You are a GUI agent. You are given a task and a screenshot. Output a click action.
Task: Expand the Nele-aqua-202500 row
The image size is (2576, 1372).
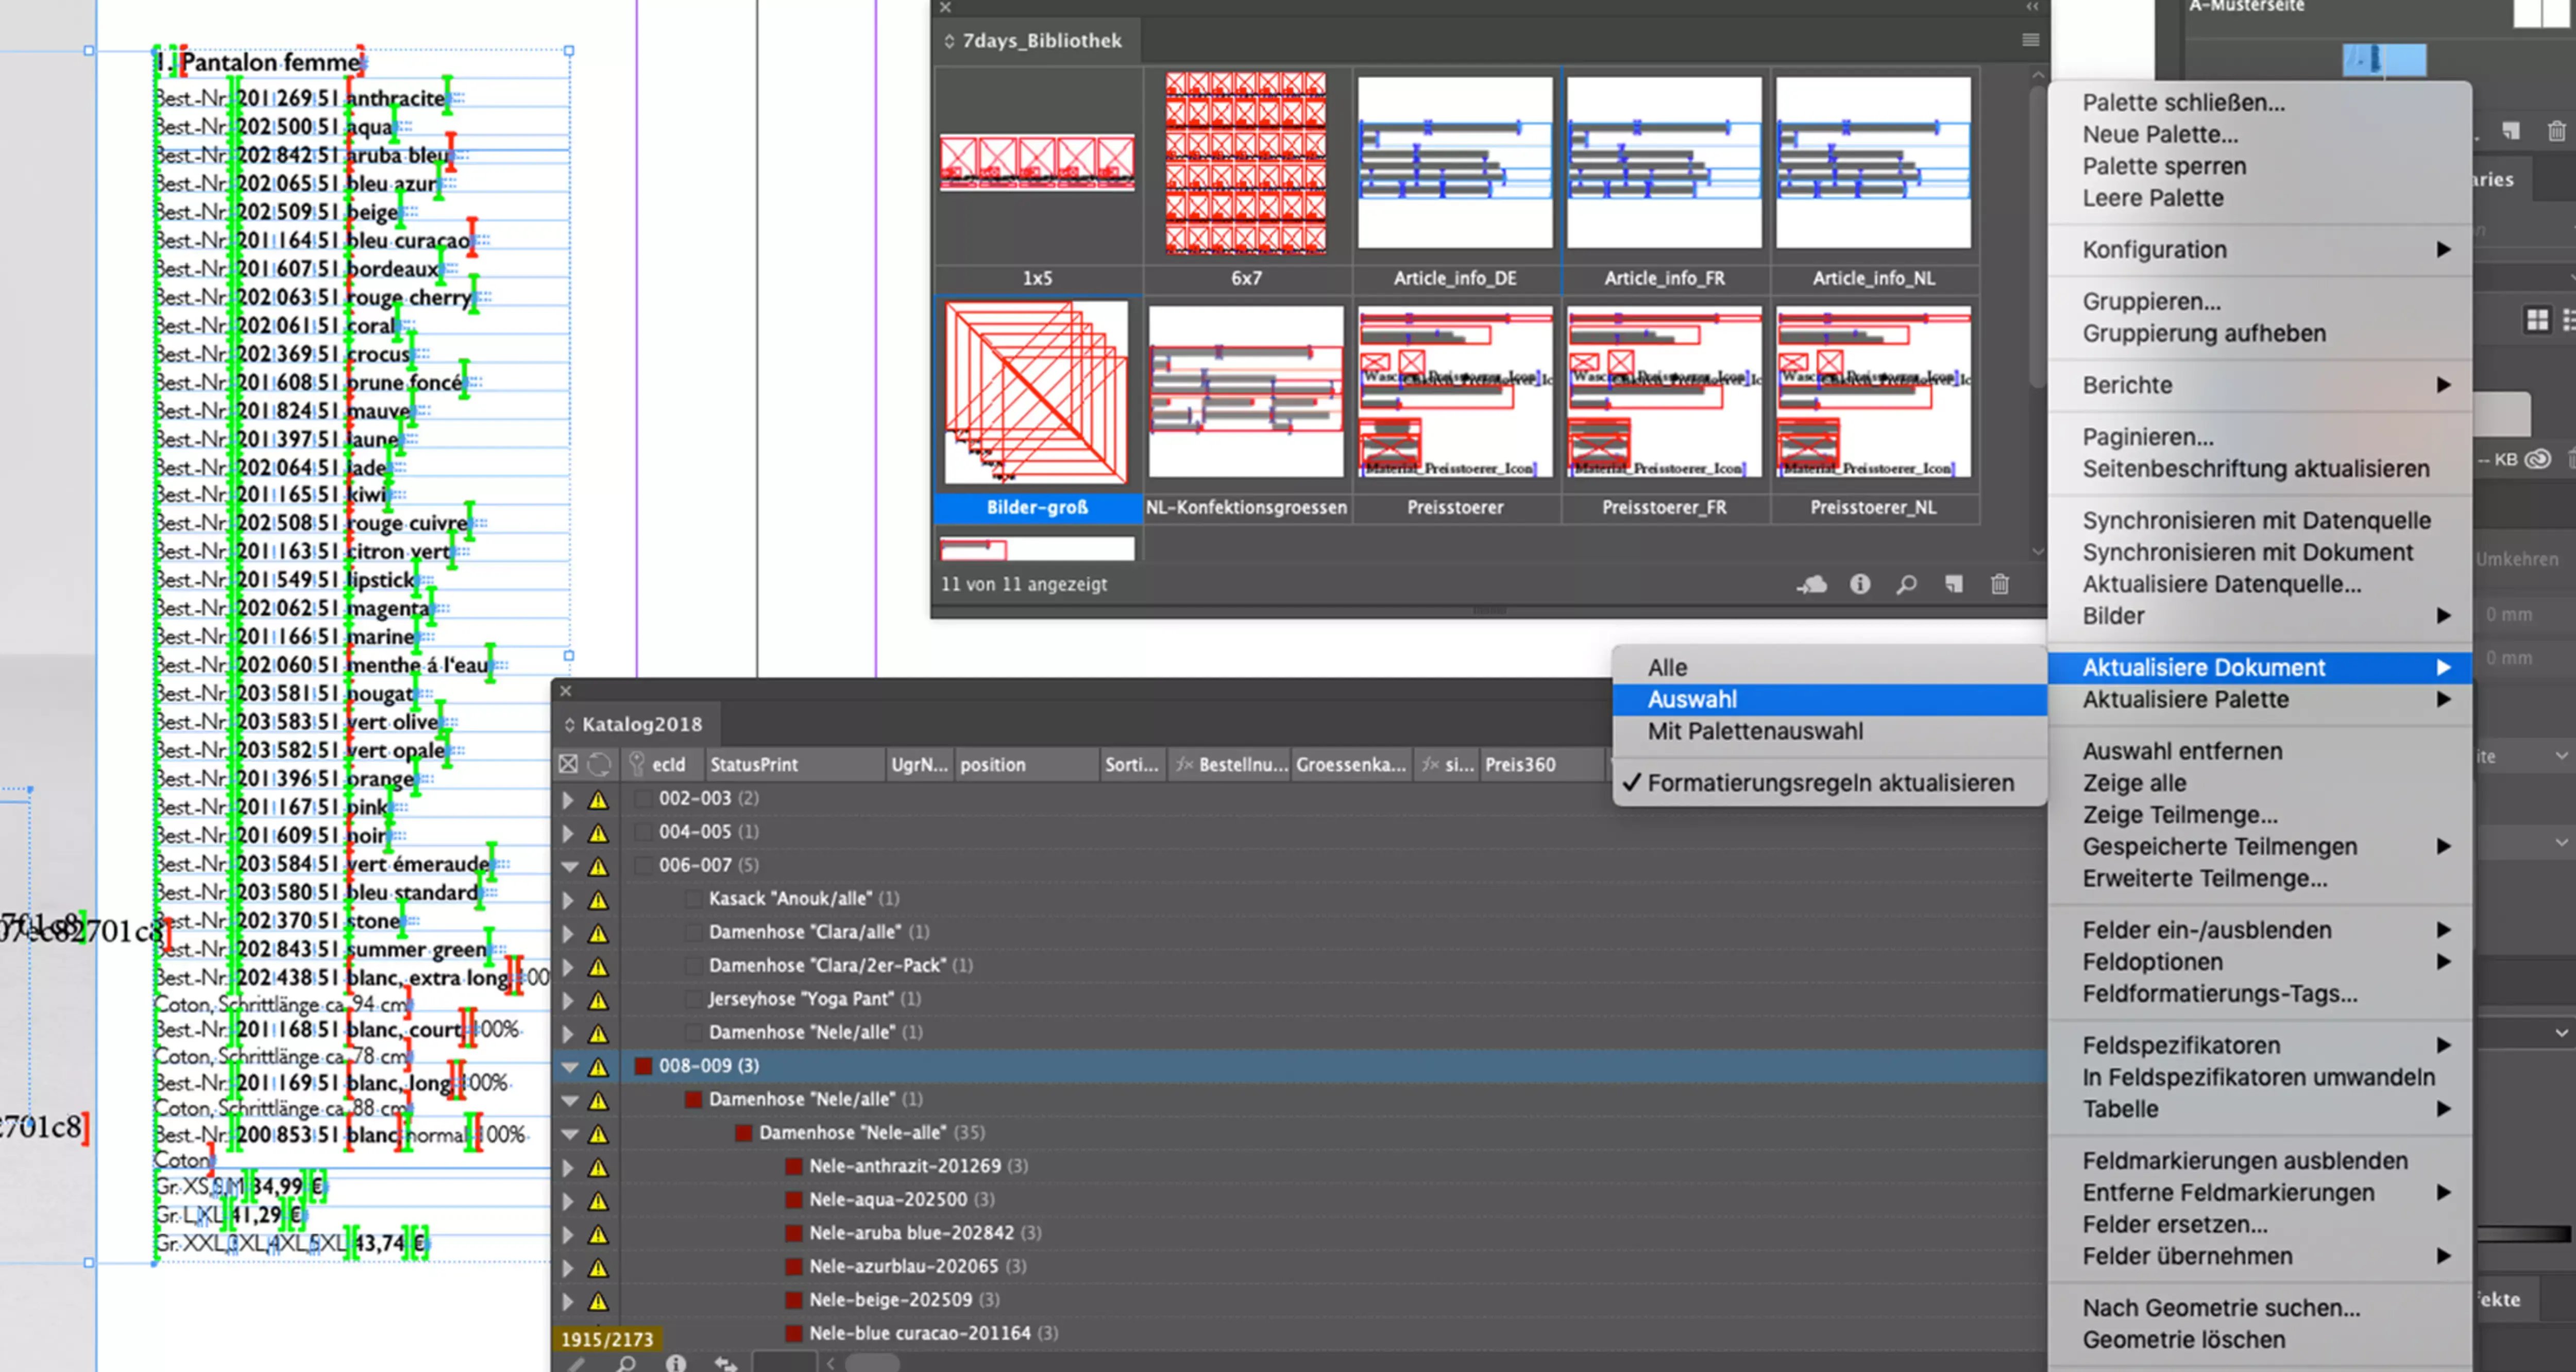coord(568,1201)
